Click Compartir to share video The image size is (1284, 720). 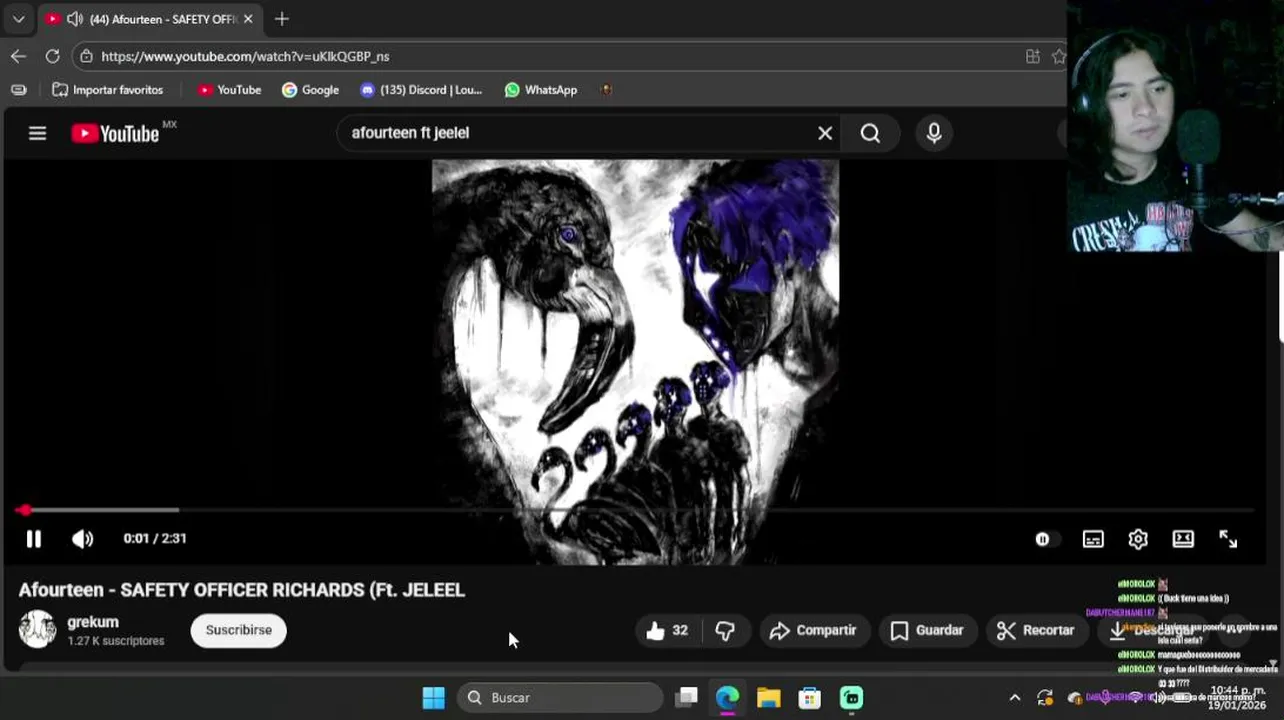click(813, 630)
